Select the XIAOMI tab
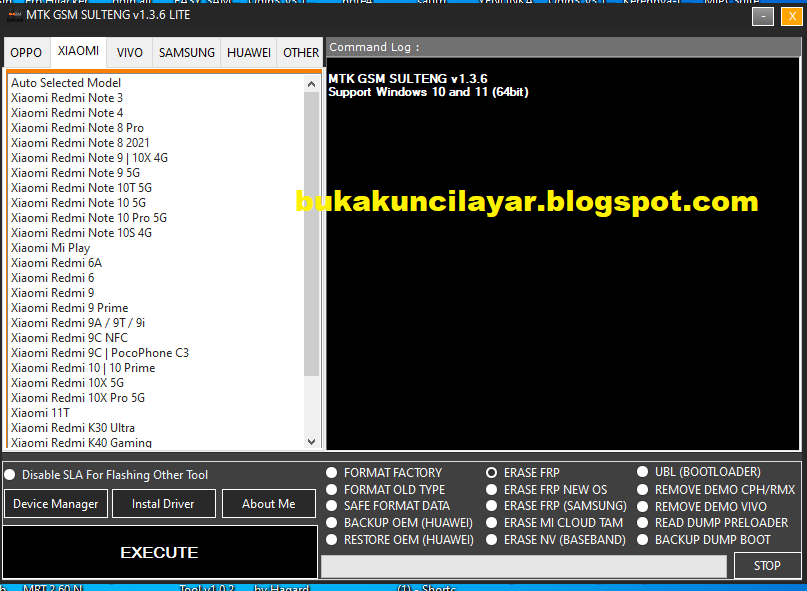807x591 pixels. (x=78, y=51)
